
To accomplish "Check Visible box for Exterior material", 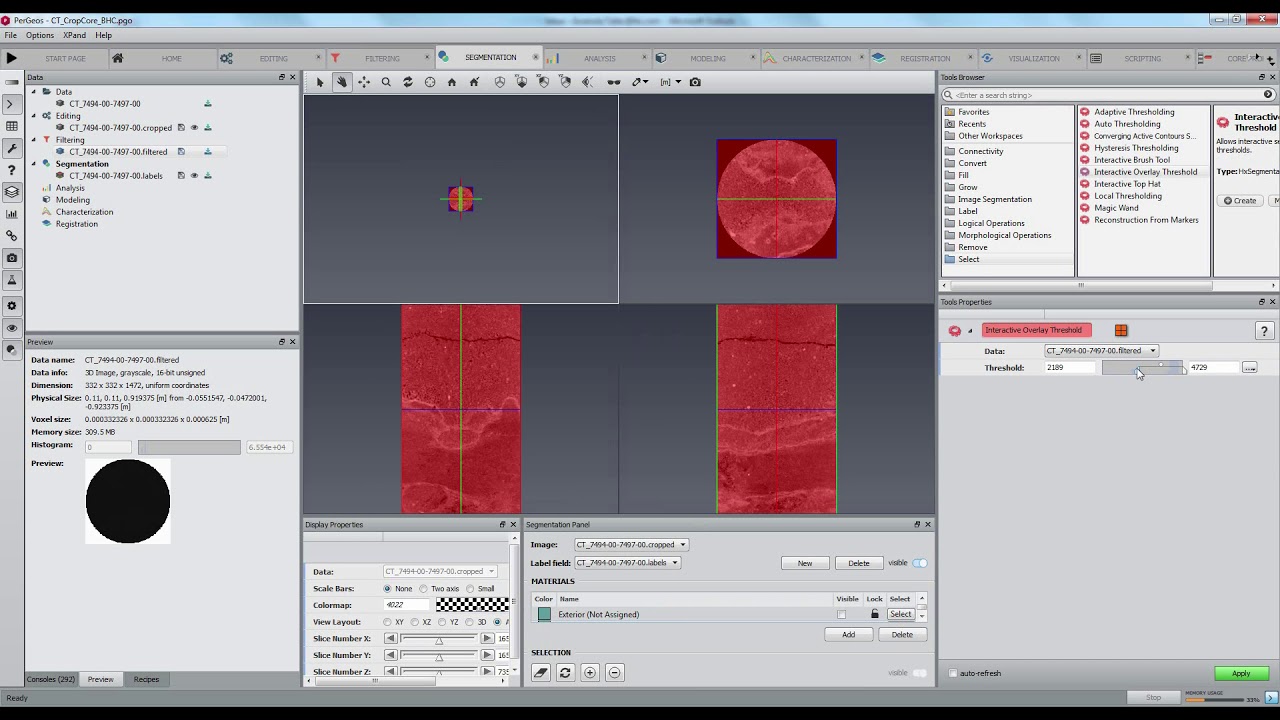I will 841,615.
